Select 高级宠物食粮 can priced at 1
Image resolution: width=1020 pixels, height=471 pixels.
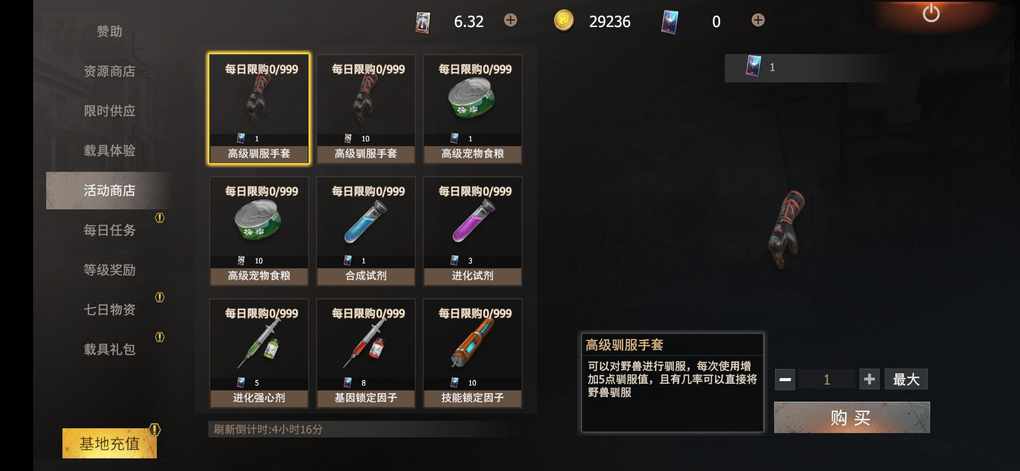472,109
